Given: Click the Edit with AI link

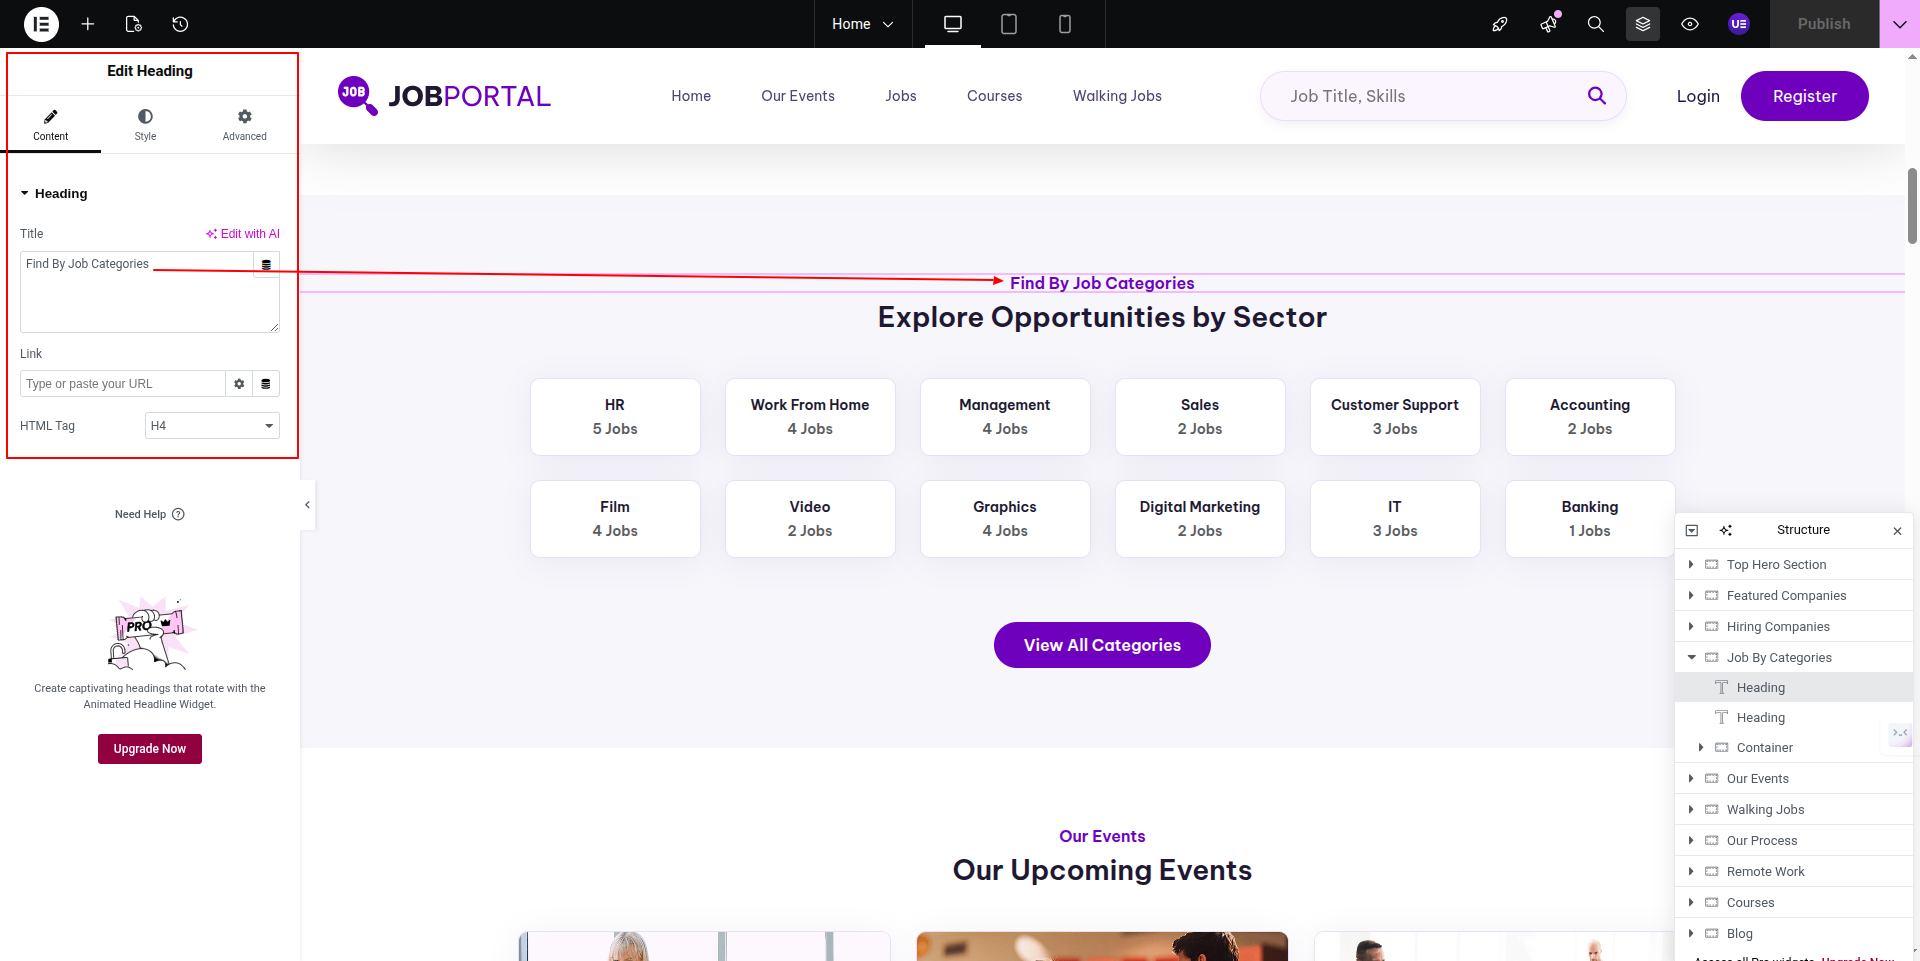Looking at the screenshot, I should pyautogui.click(x=243, y=234).
